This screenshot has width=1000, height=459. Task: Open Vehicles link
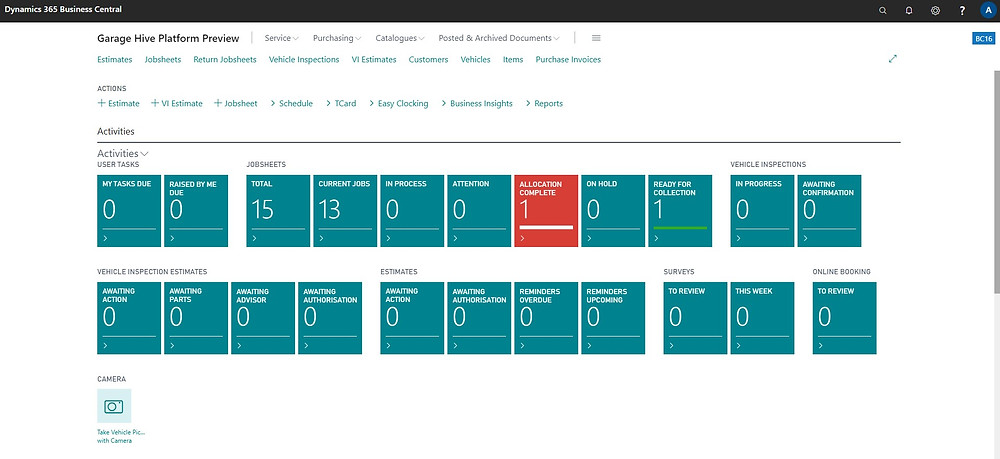pyautogui.click(x=475, y=59)
